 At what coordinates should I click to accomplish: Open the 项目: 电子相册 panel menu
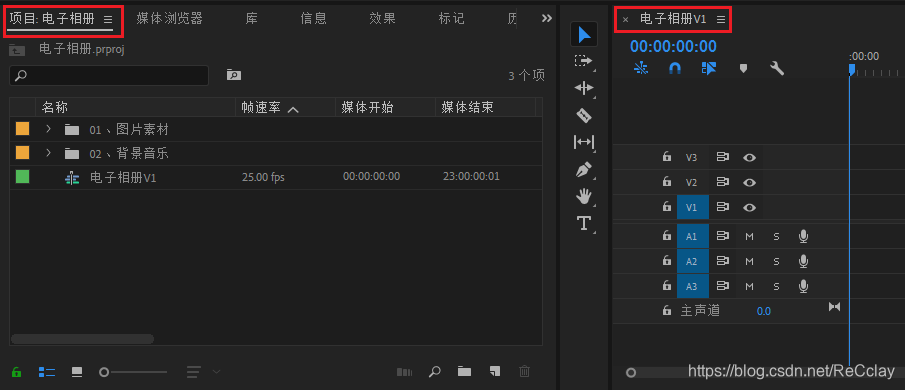pyautogui.click(x=108, y=19)
